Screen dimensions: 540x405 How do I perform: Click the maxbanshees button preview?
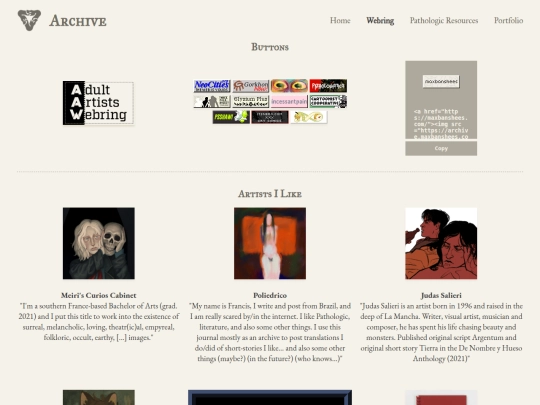pyautogui.click(x=441, y=82)
